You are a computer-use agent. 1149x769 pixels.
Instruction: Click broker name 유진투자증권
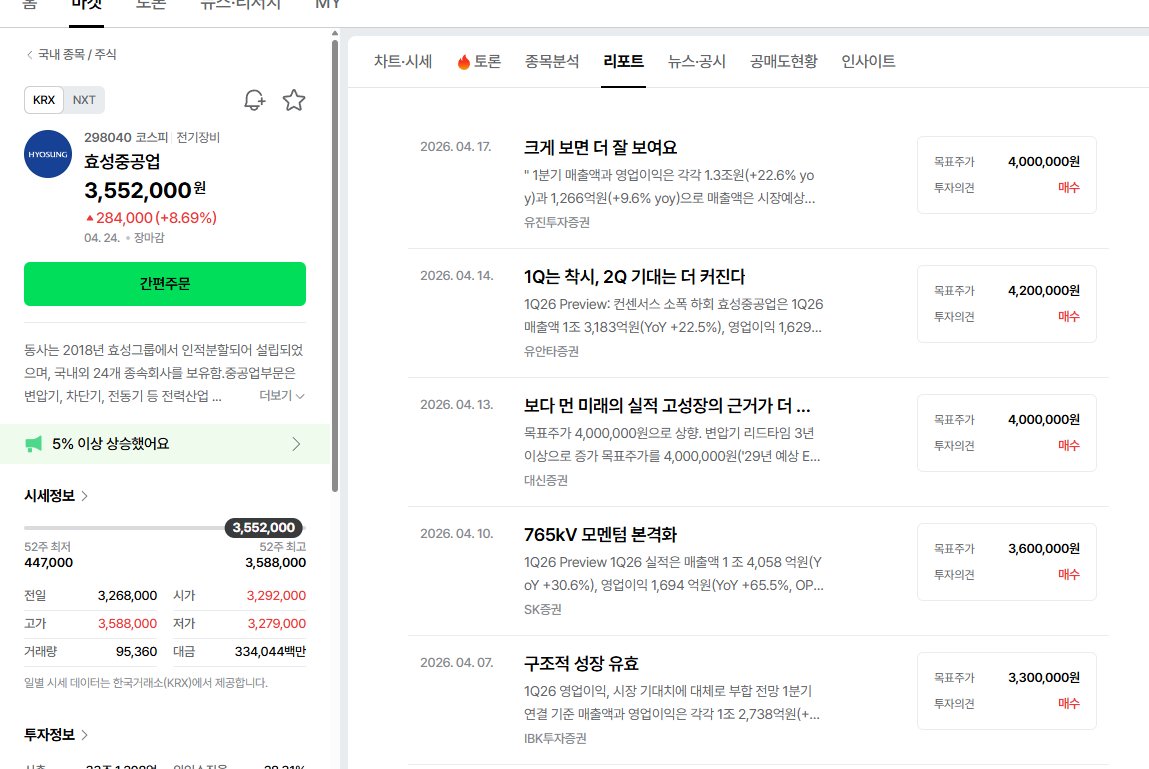(x=557, y=222)
